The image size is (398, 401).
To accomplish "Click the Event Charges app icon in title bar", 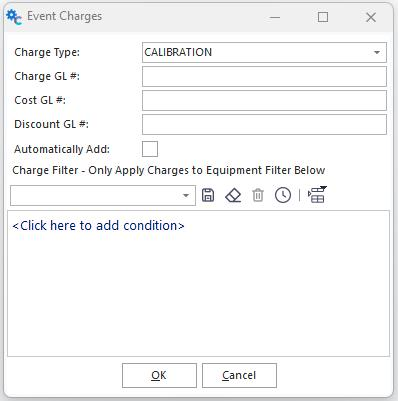I will pyautogui.click(x=14, y=17).
